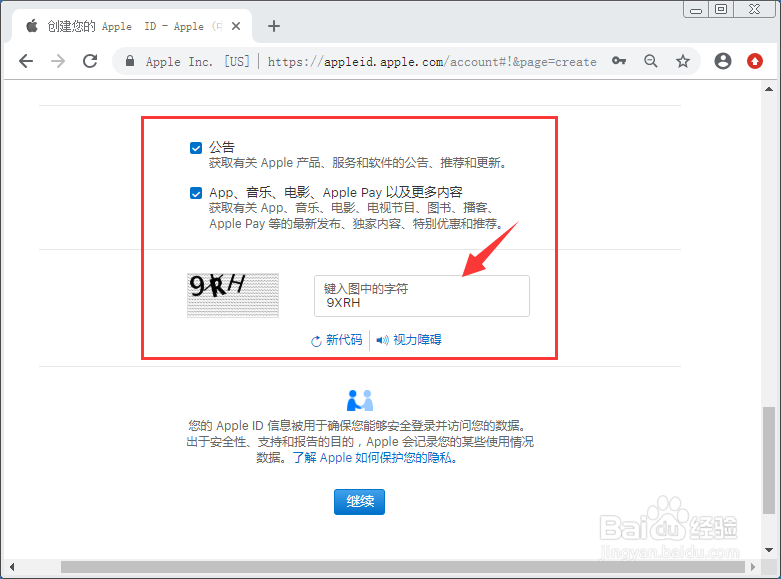This screenshot has width=781, height=579.
Task: Click Apple Inc. [US] certificate label
Action: [x=198, y=62]
